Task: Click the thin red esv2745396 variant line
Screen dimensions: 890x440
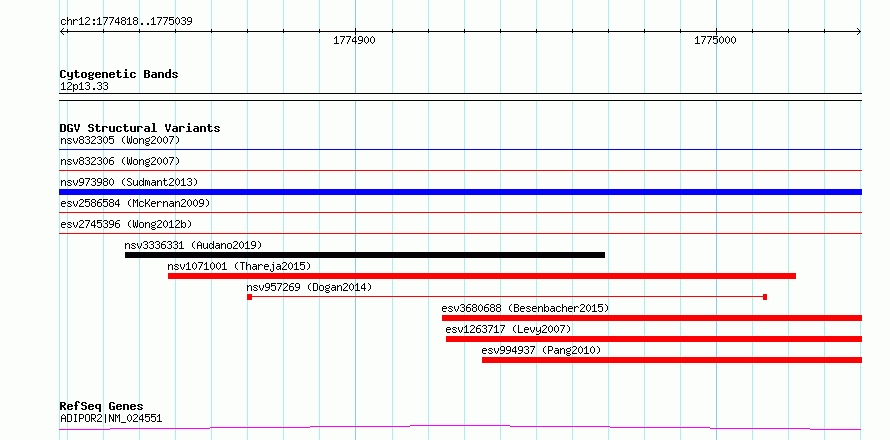Action: coord(461,233)
